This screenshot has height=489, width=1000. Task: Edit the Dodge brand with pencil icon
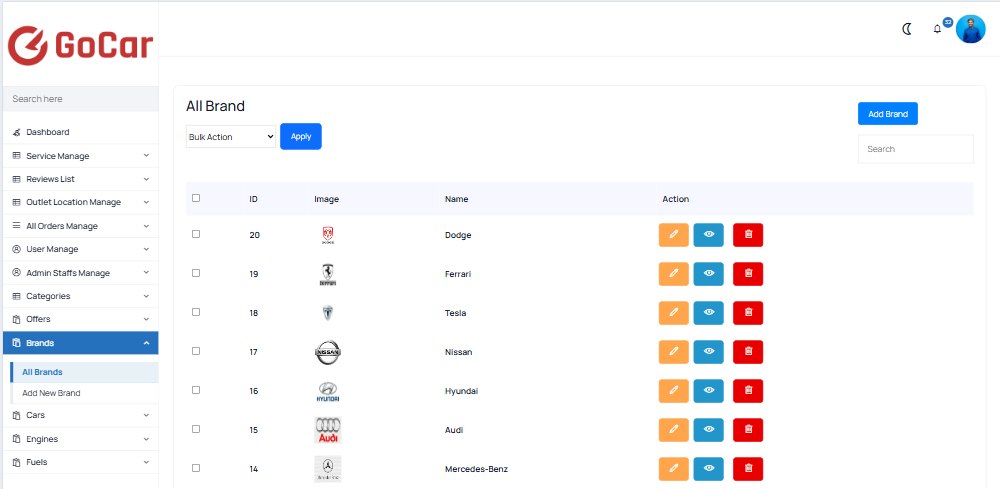[x=673, y=235]
